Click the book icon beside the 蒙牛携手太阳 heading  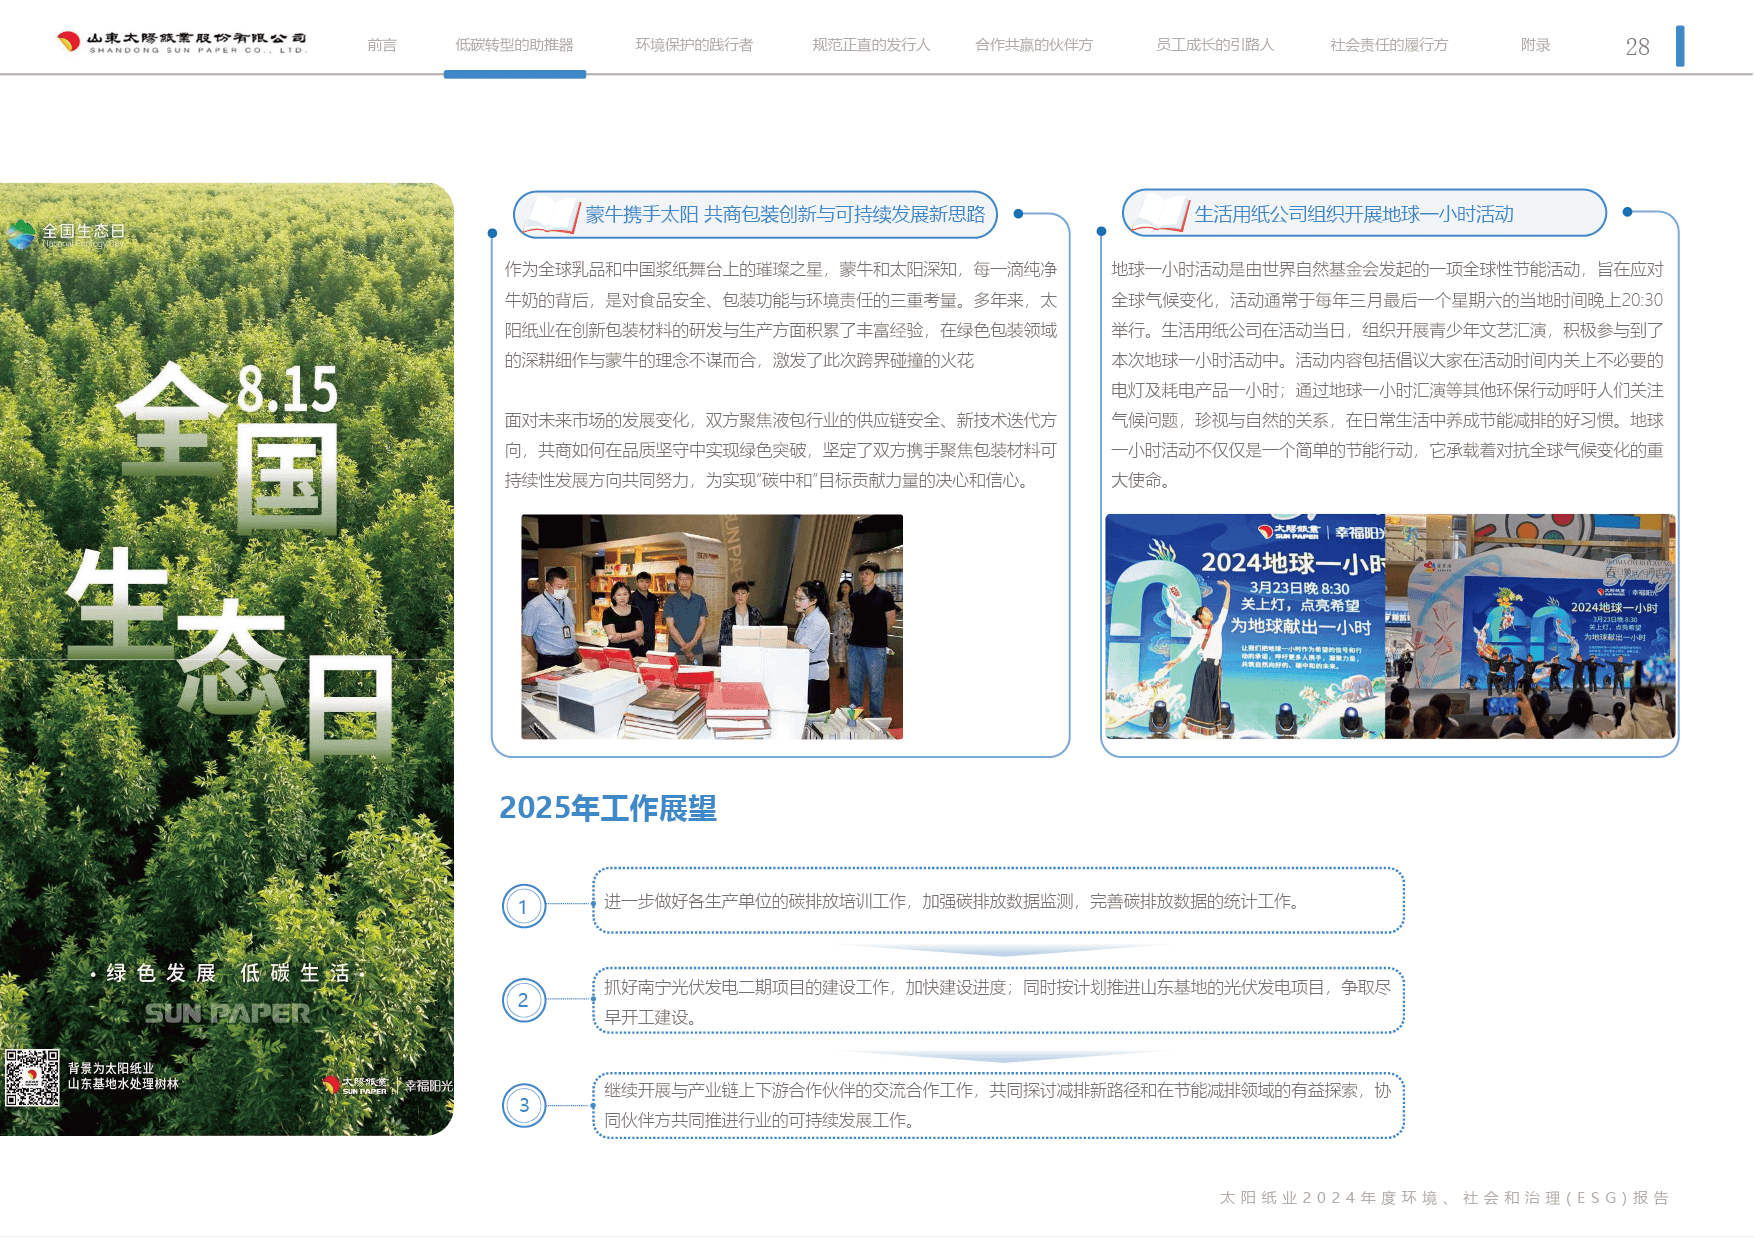click(552, 214)
